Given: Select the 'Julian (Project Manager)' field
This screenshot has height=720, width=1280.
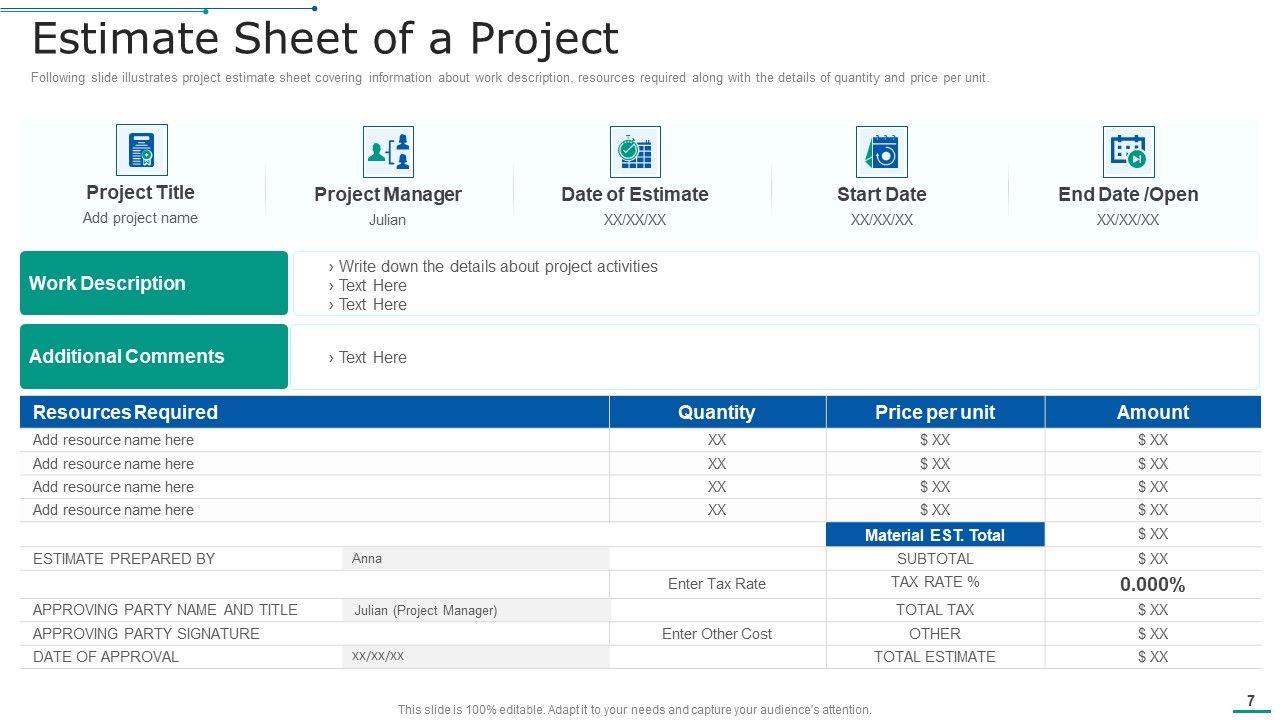Looking at the screenshot, I should [475, 610].
